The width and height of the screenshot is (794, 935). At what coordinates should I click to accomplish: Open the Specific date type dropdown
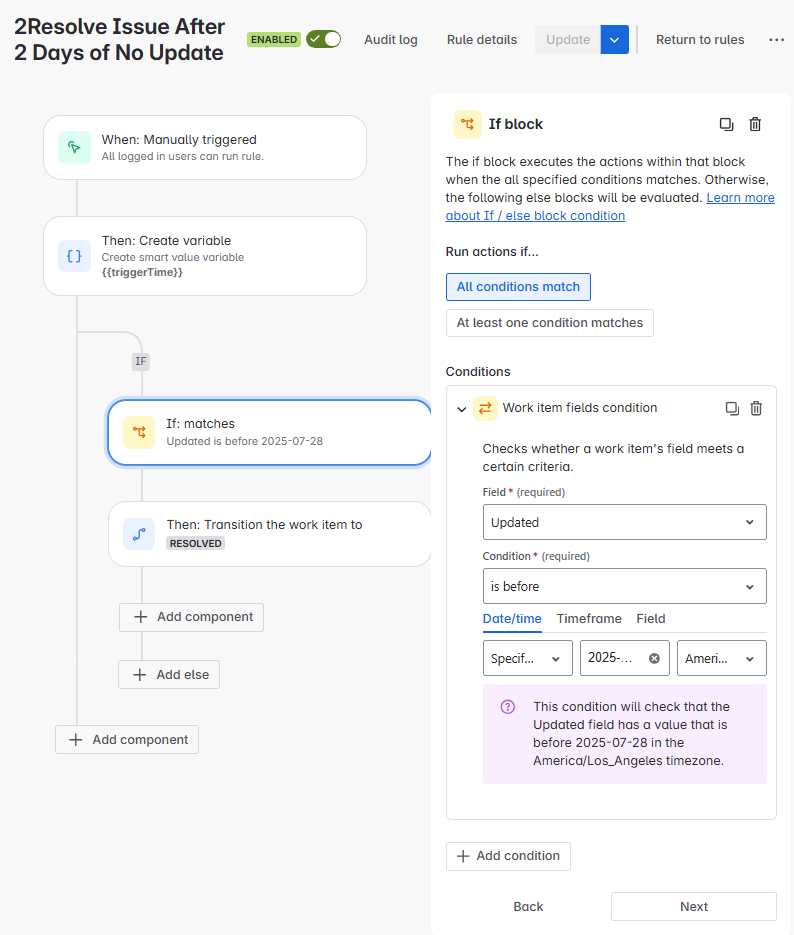coord(528,658)
